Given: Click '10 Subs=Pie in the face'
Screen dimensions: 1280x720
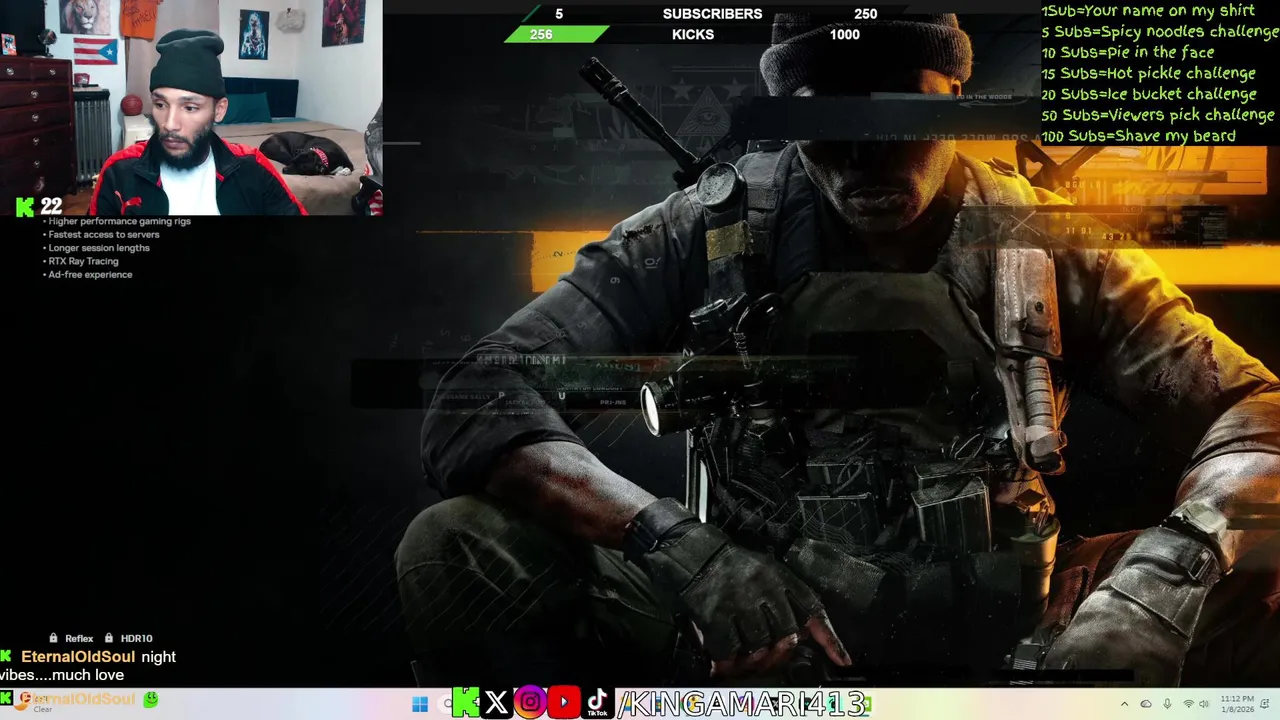Looking at the screenshot, I should click(x=1127, y=52).
